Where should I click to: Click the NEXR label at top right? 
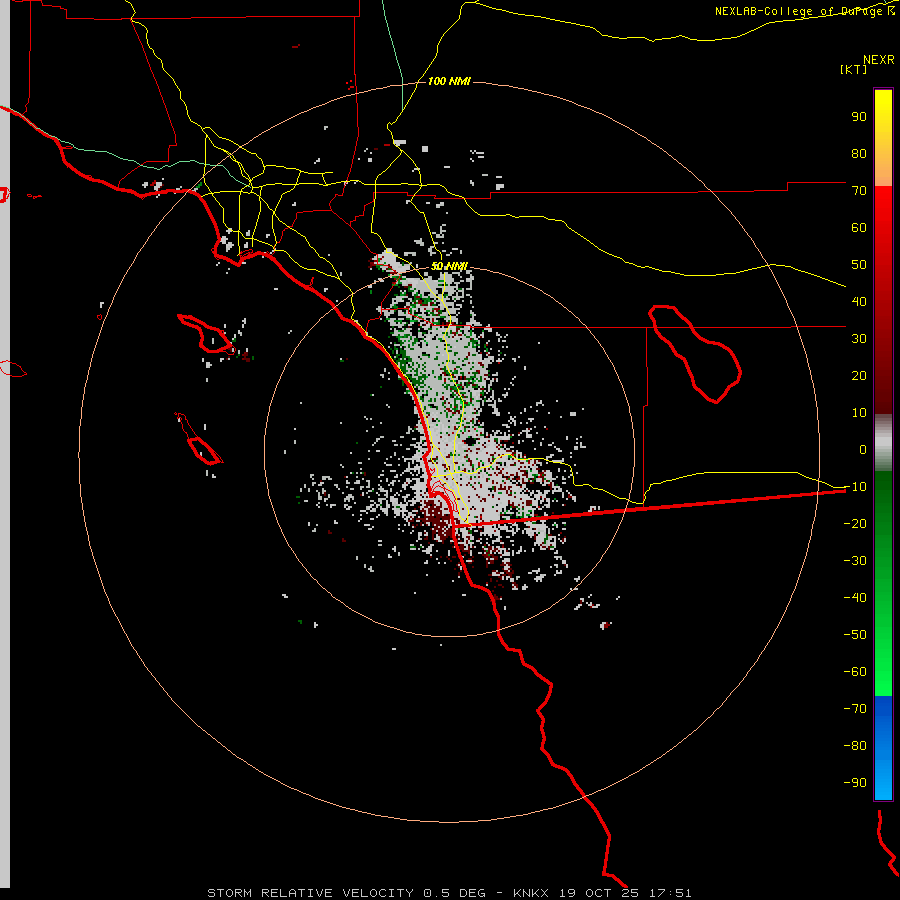pos(879,60)
